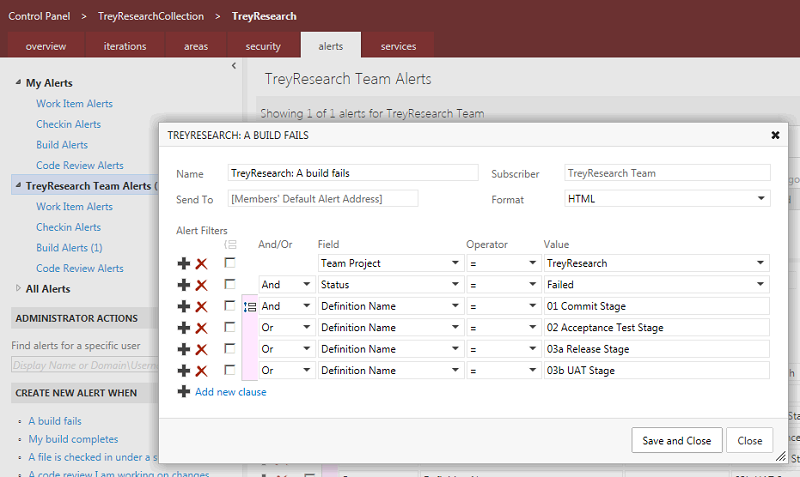Image resolution: width=800 pixels, height=477 pixels.
Task: Check the Status row checkbox
Action: 230,284
